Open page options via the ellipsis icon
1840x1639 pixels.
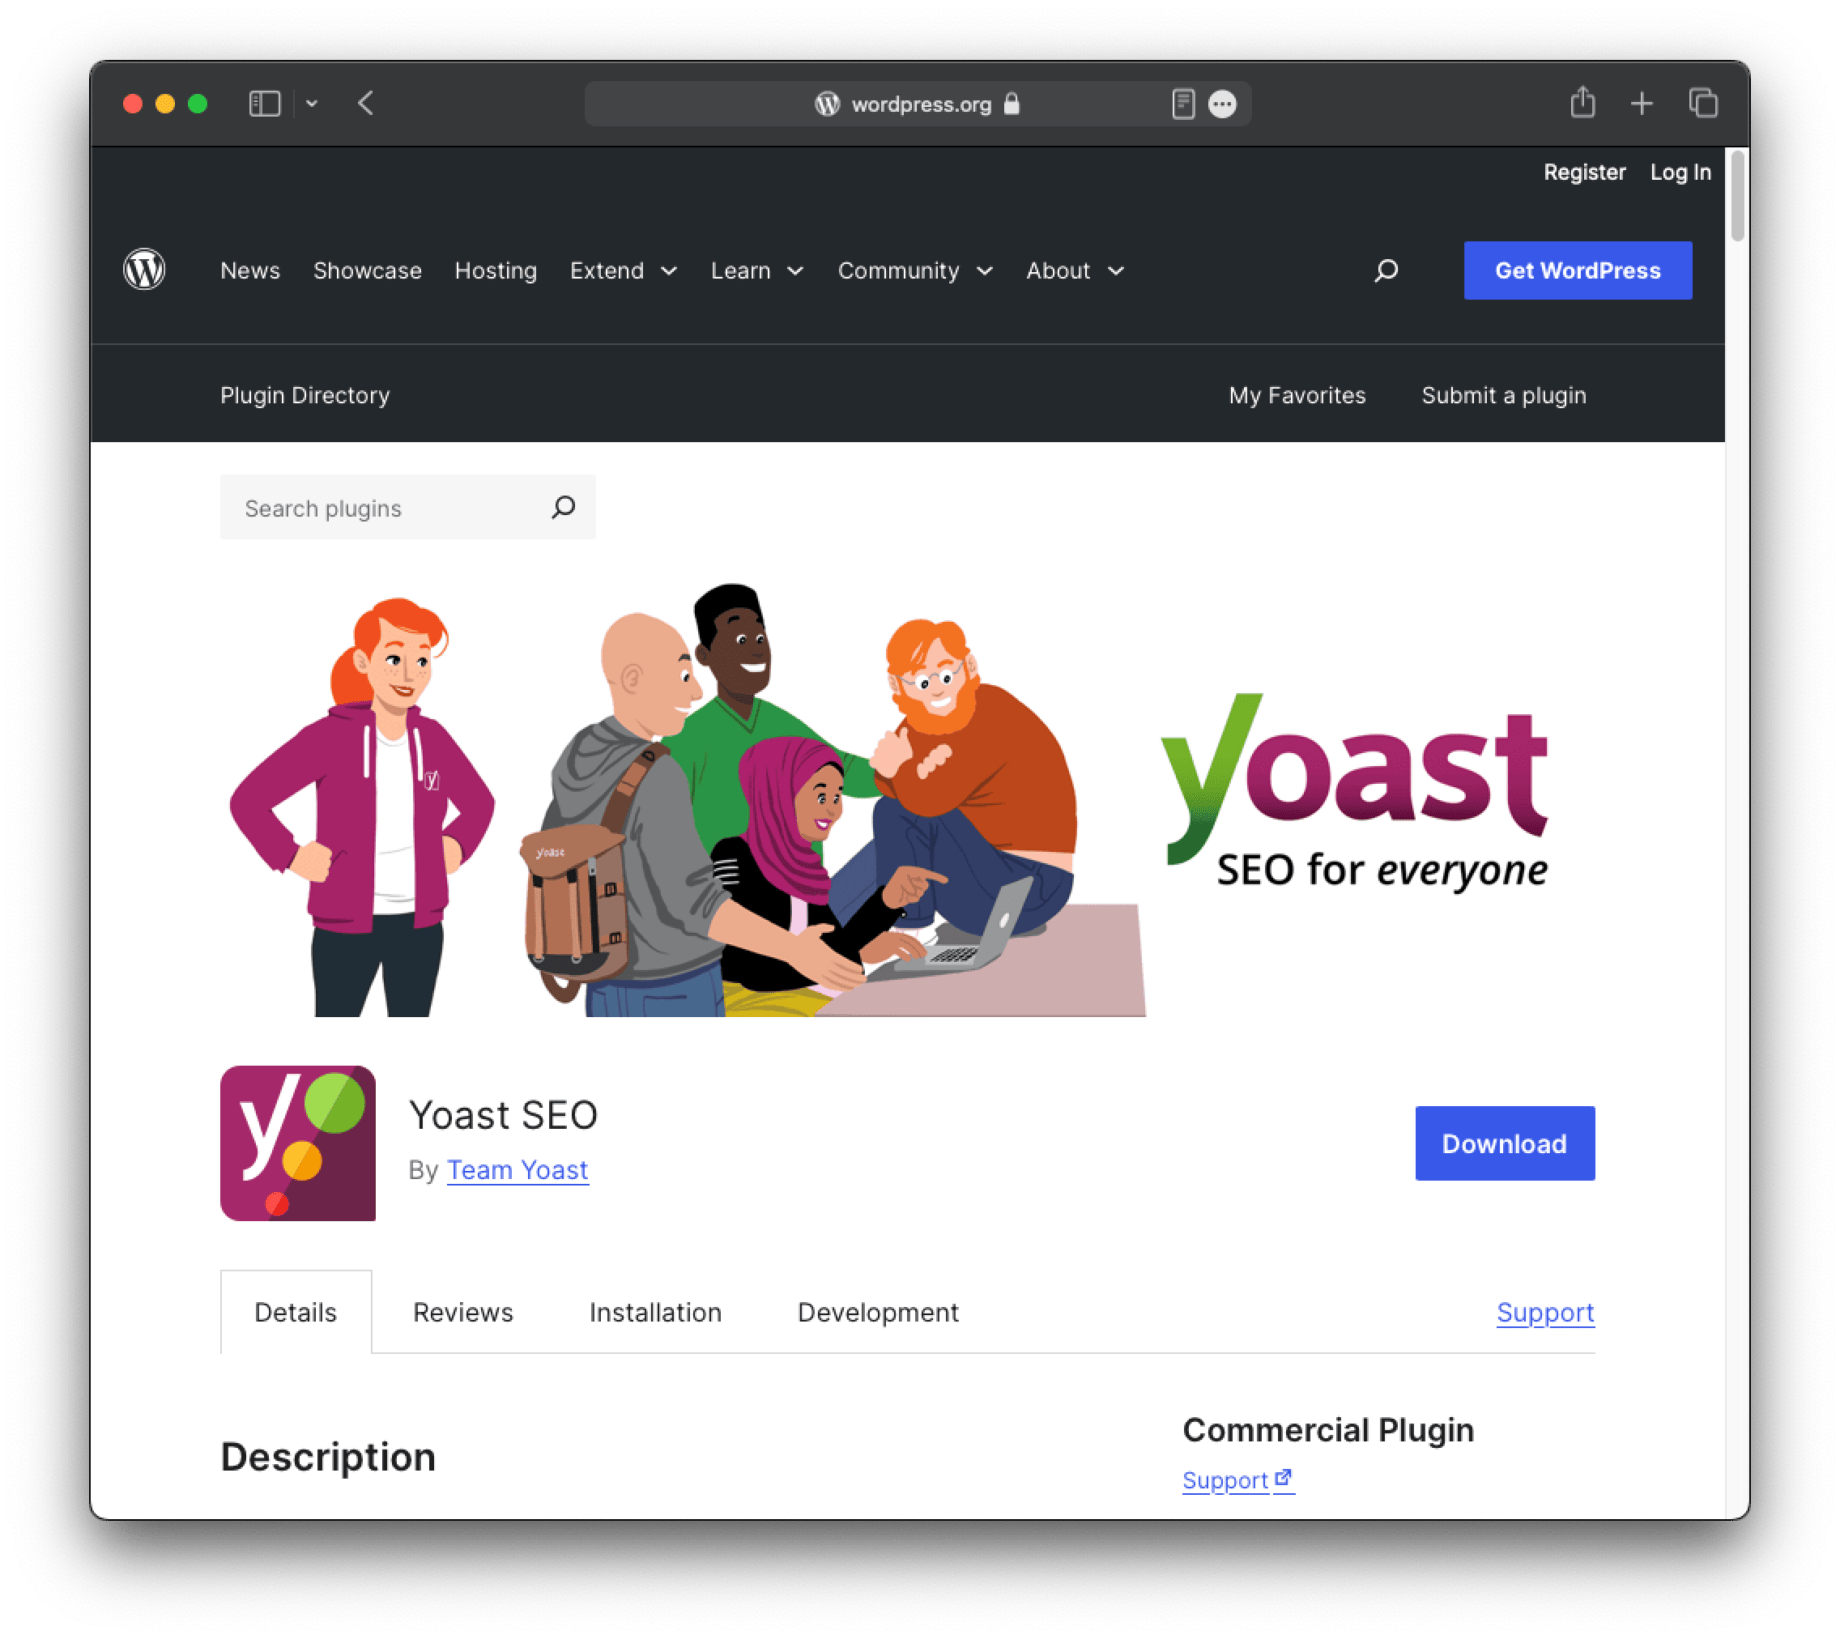pos(1223,103)
